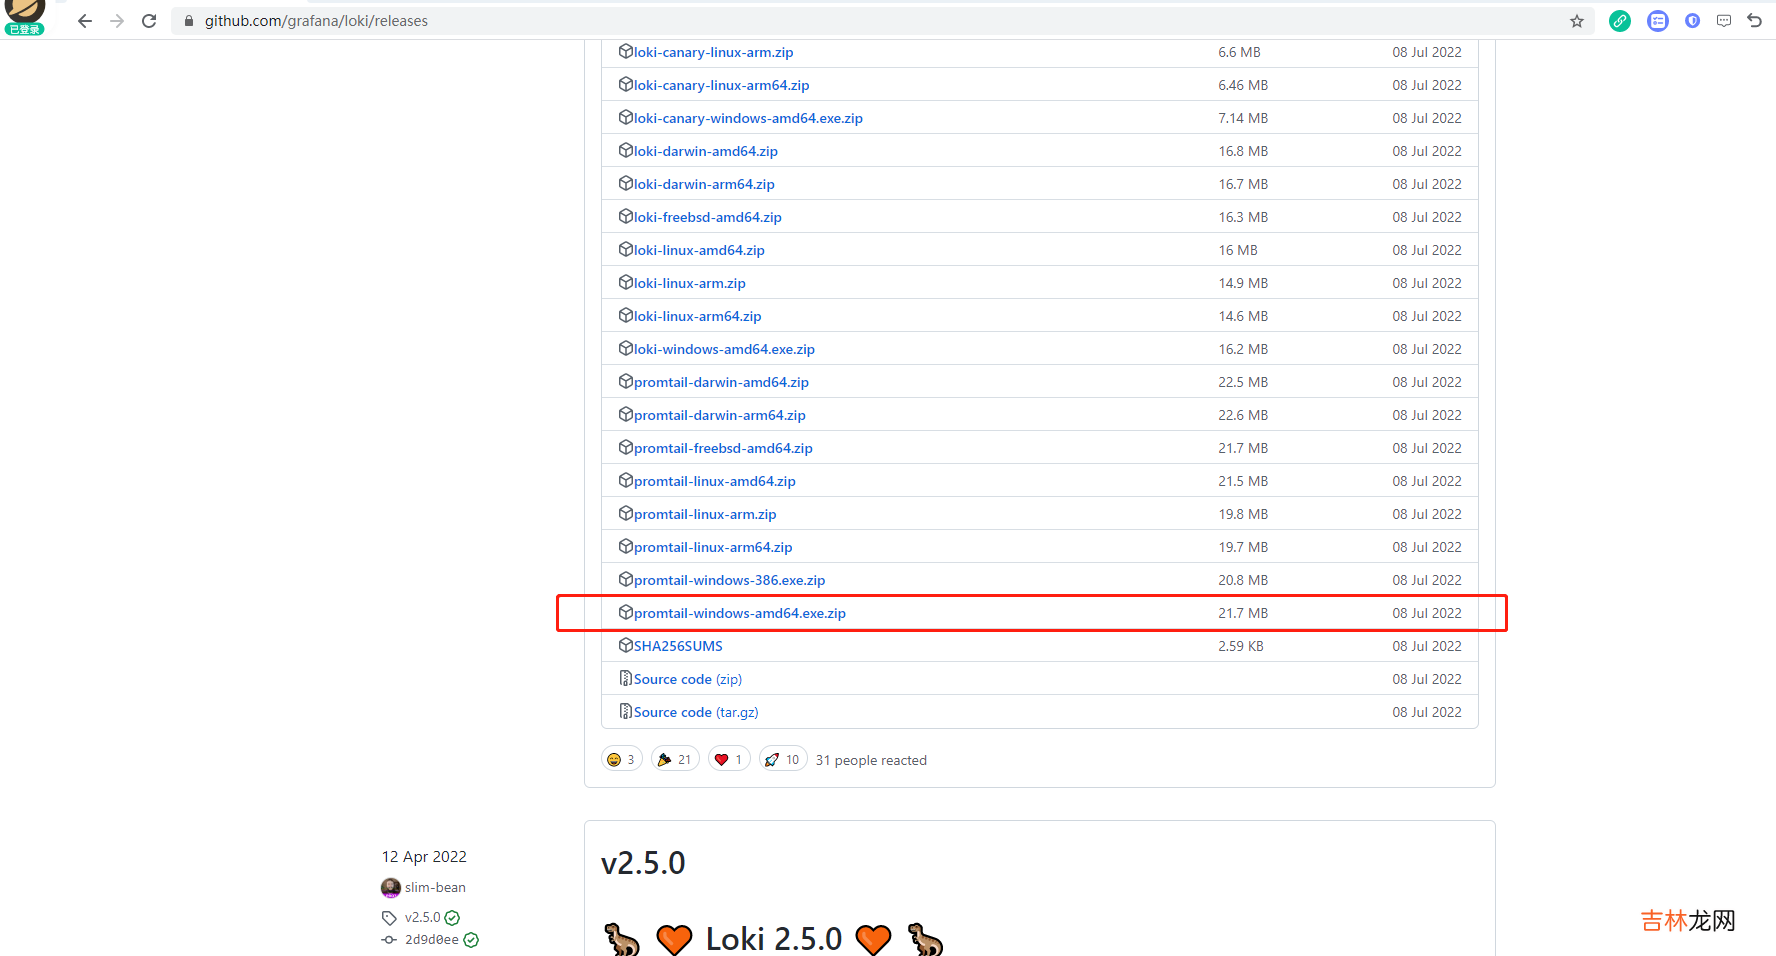Click verified check icon next to commit 2d9d0ee
Viewport: 1776px width, 956px height.
click(471, 940)
